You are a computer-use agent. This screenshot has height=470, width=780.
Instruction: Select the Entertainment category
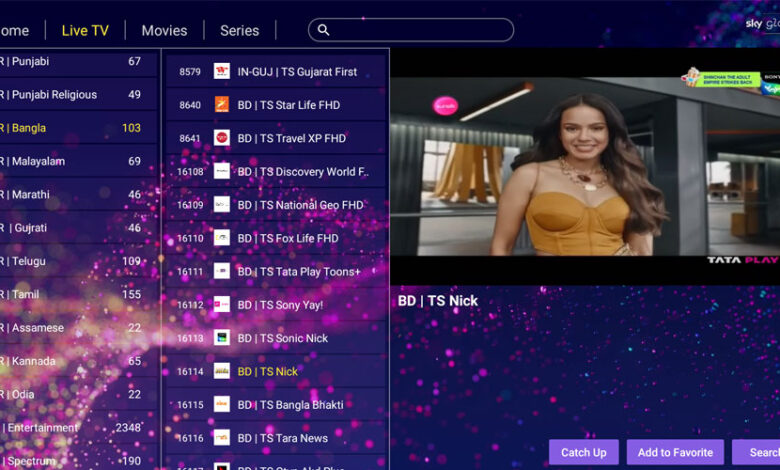(x=45, y=427)
